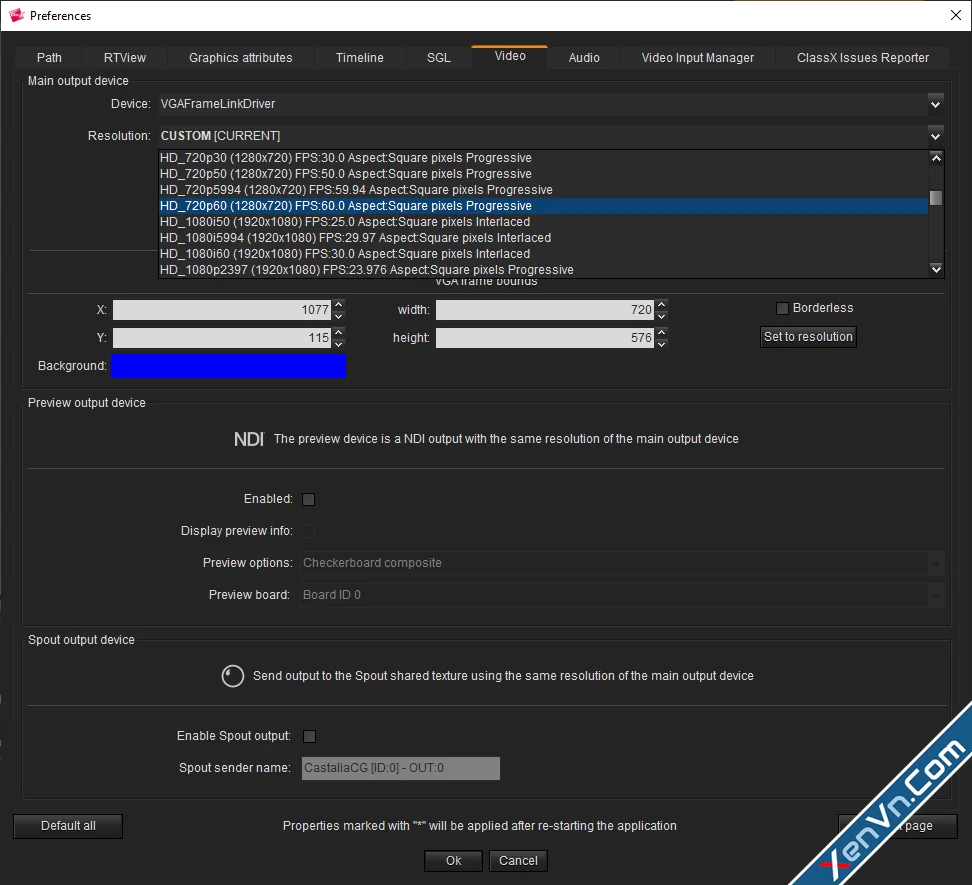Image resolution: width=972 pixels, height=885 pixels.
Task: Pick HD_1080i60 interlaced resolution
Action: [544, 254]
